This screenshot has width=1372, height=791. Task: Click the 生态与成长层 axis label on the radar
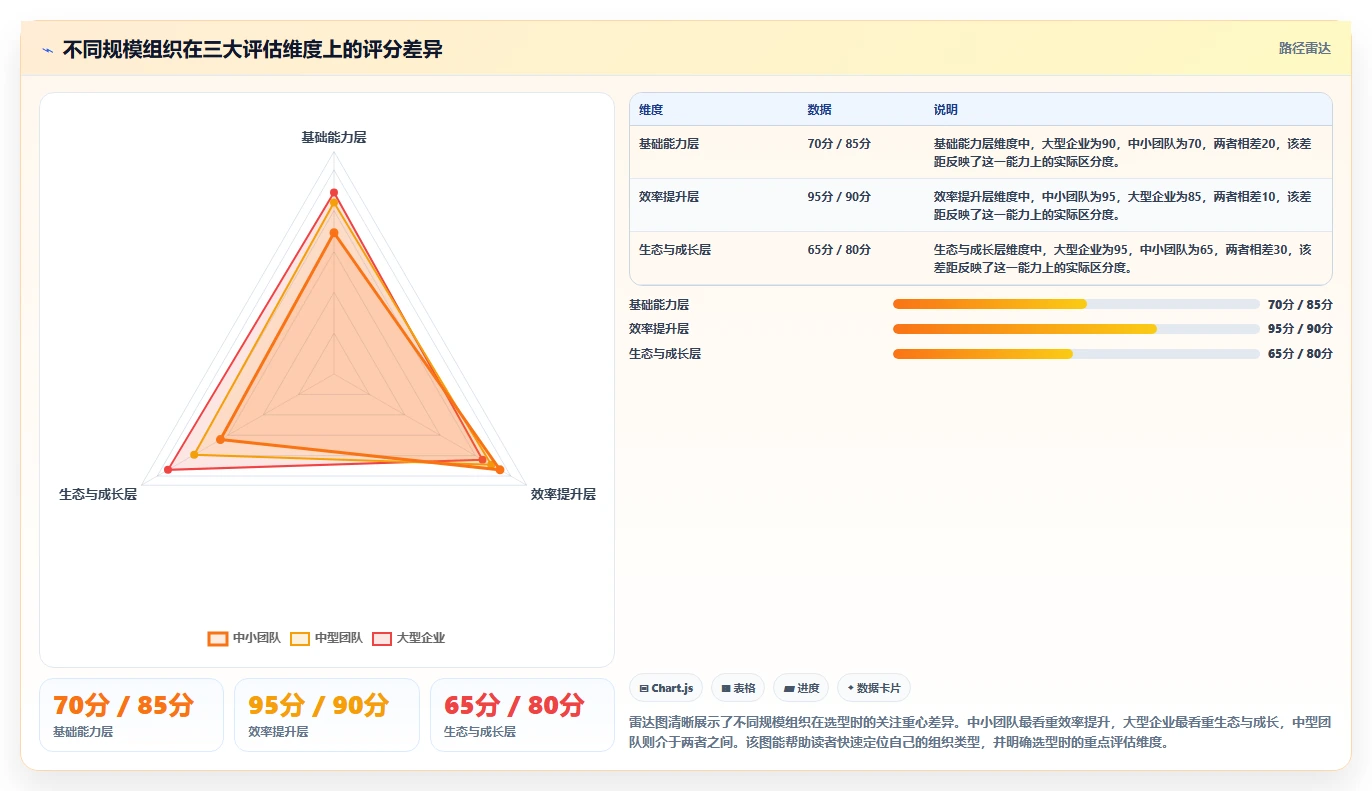98,494
